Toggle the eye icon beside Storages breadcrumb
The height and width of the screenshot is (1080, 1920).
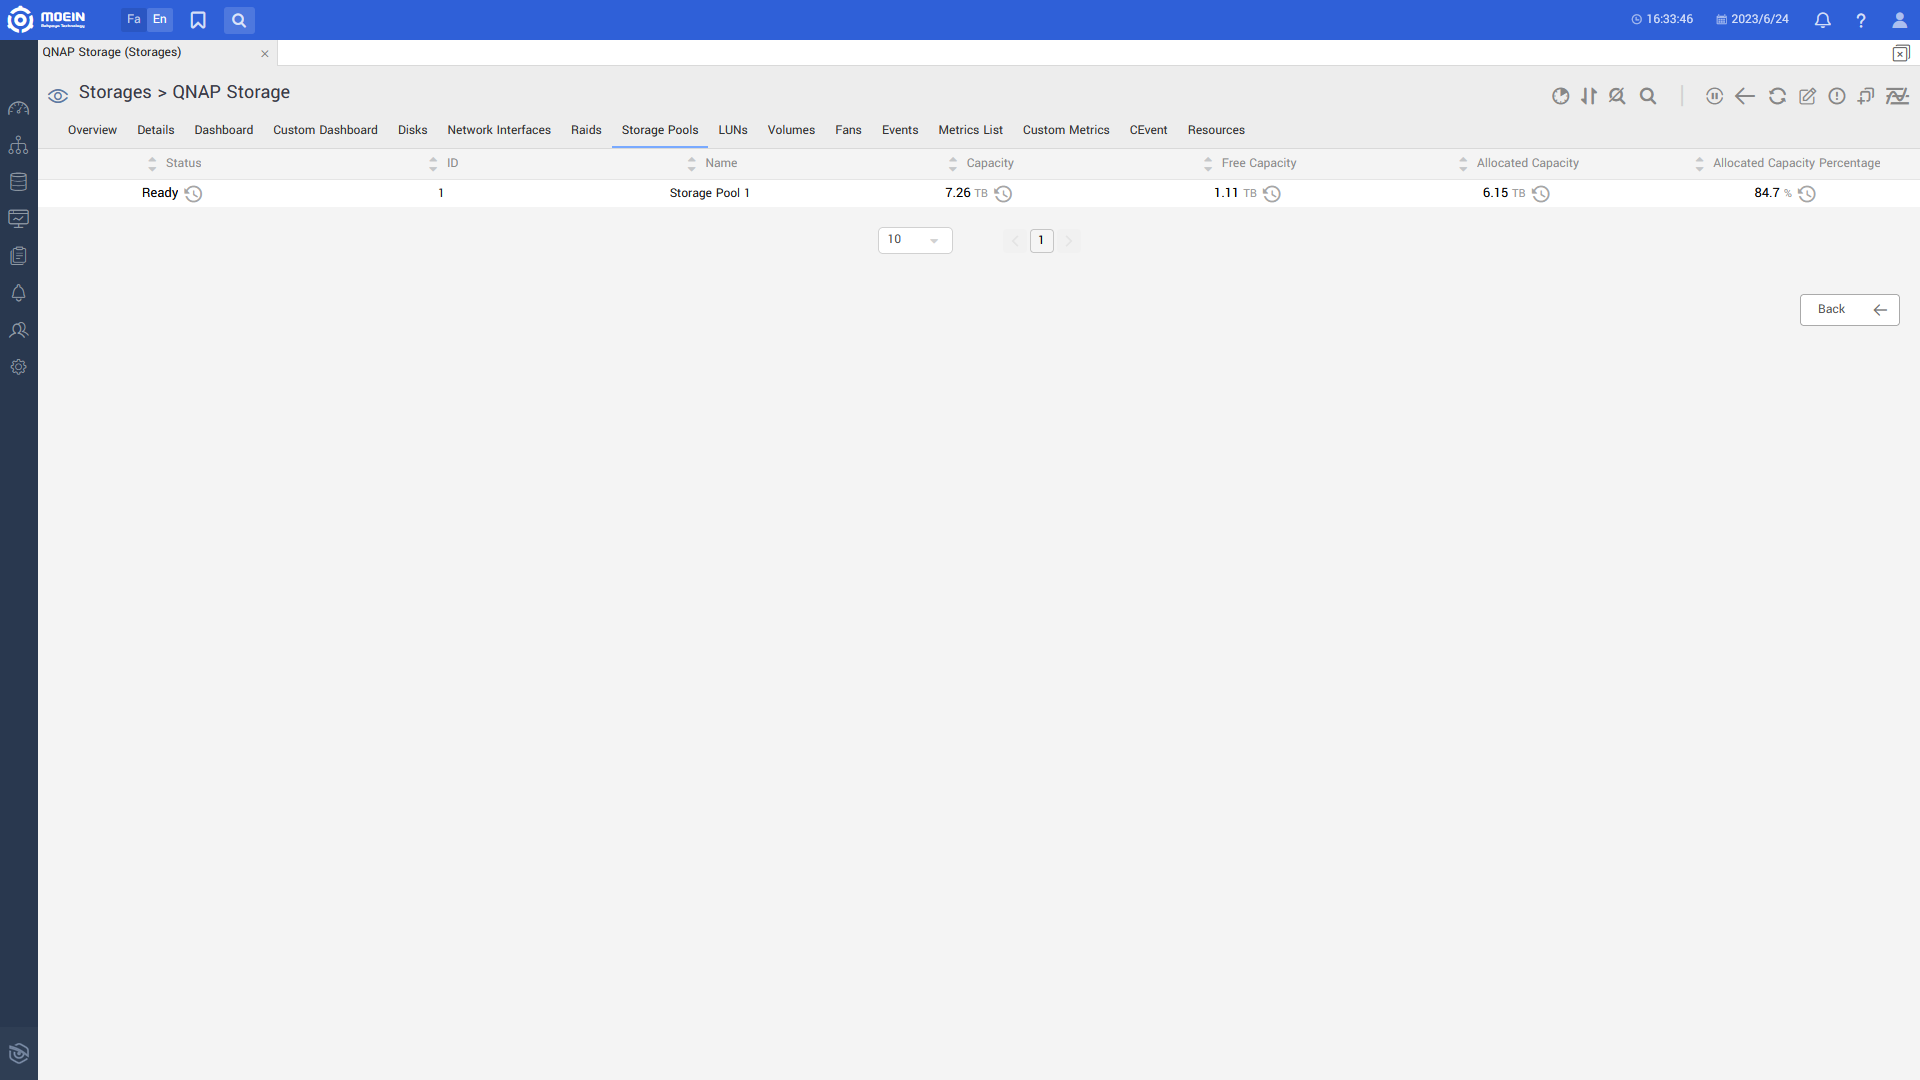click(58, 96)
